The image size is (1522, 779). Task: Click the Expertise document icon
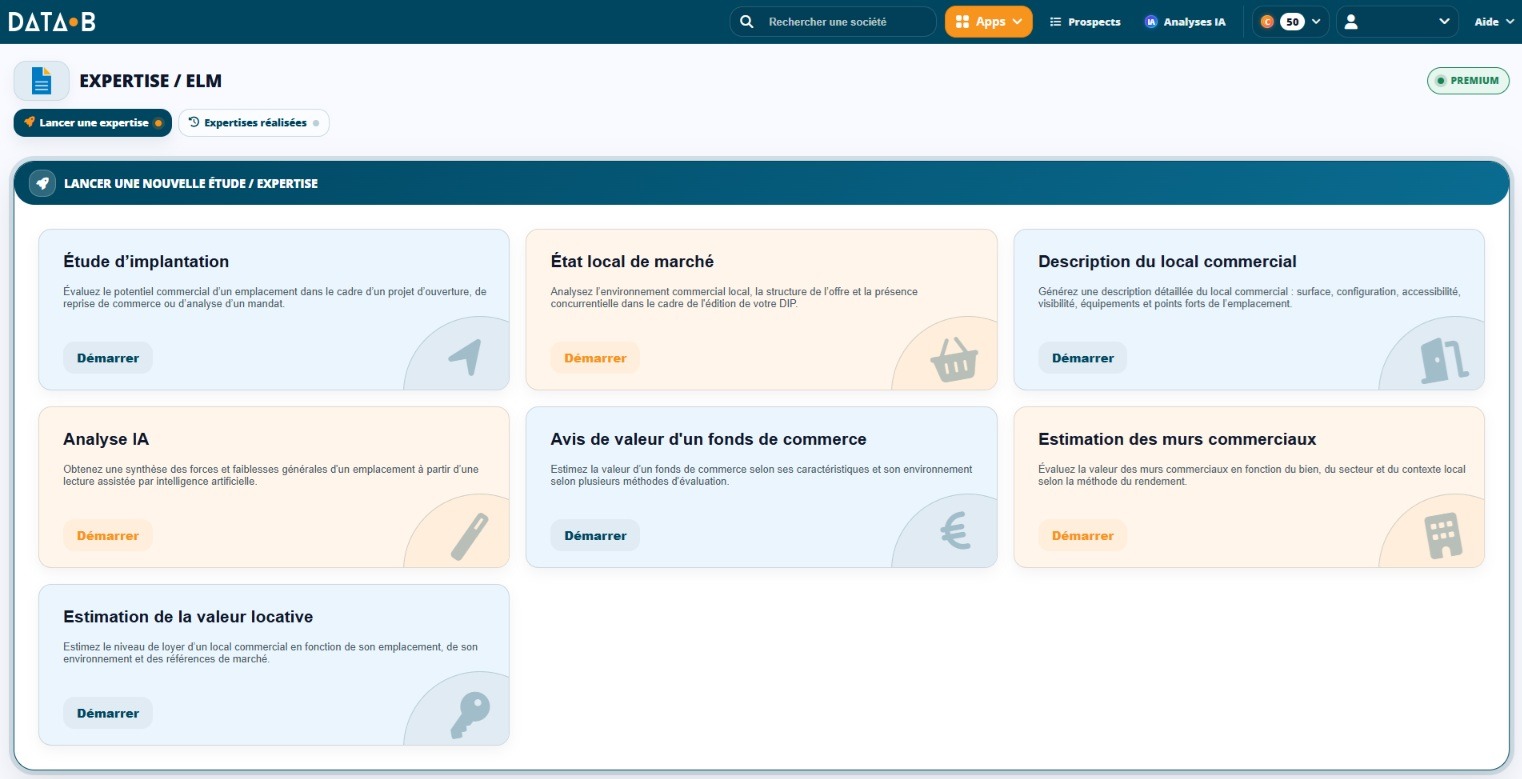coord(41,81)
